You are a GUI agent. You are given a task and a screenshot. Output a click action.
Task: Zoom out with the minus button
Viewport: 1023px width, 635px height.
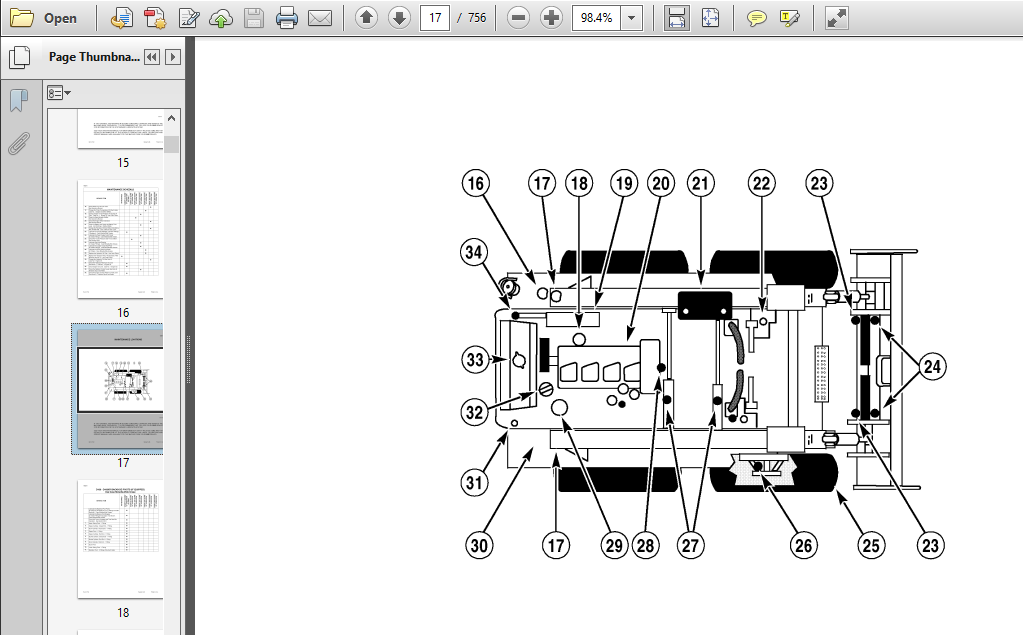pos(518,18)
